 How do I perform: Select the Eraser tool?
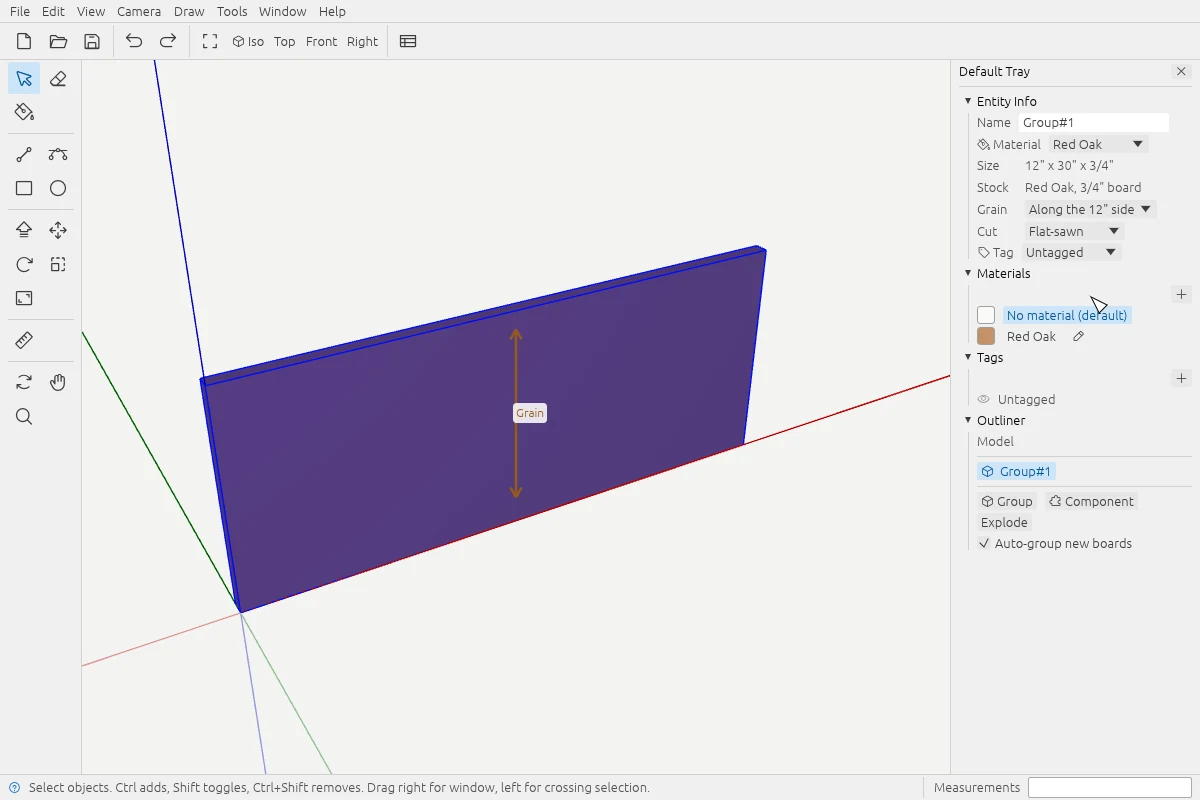(x=58, y=79)
